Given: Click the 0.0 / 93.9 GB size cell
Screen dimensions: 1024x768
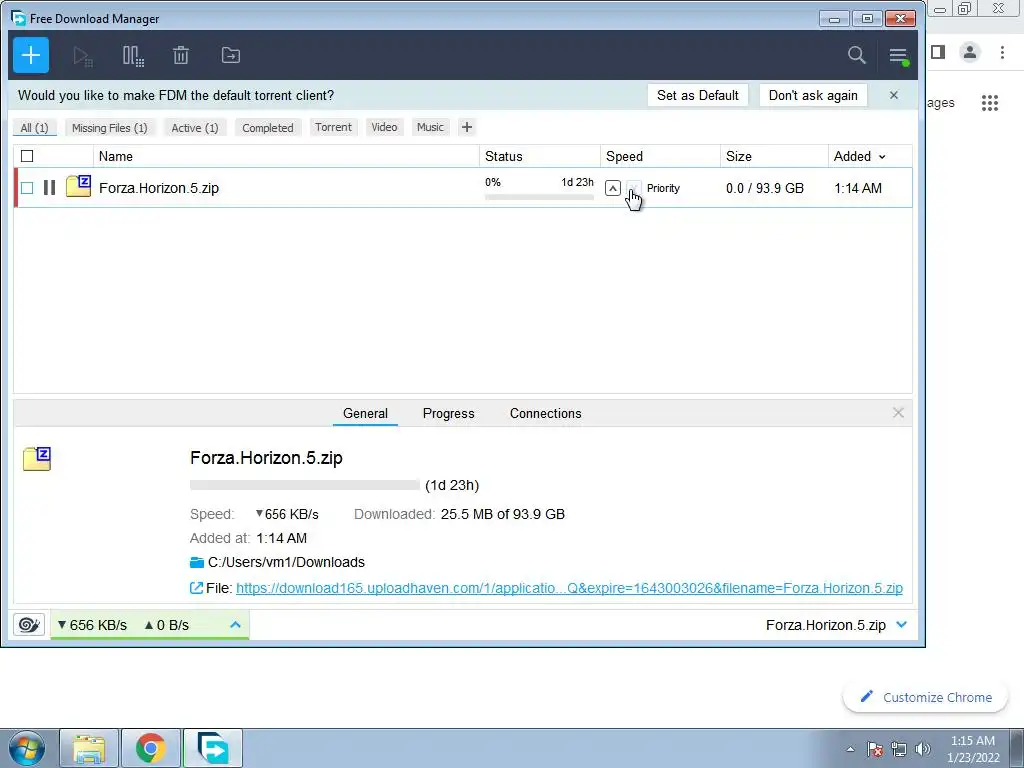Looking at the screenshot, I should point(765,188).
